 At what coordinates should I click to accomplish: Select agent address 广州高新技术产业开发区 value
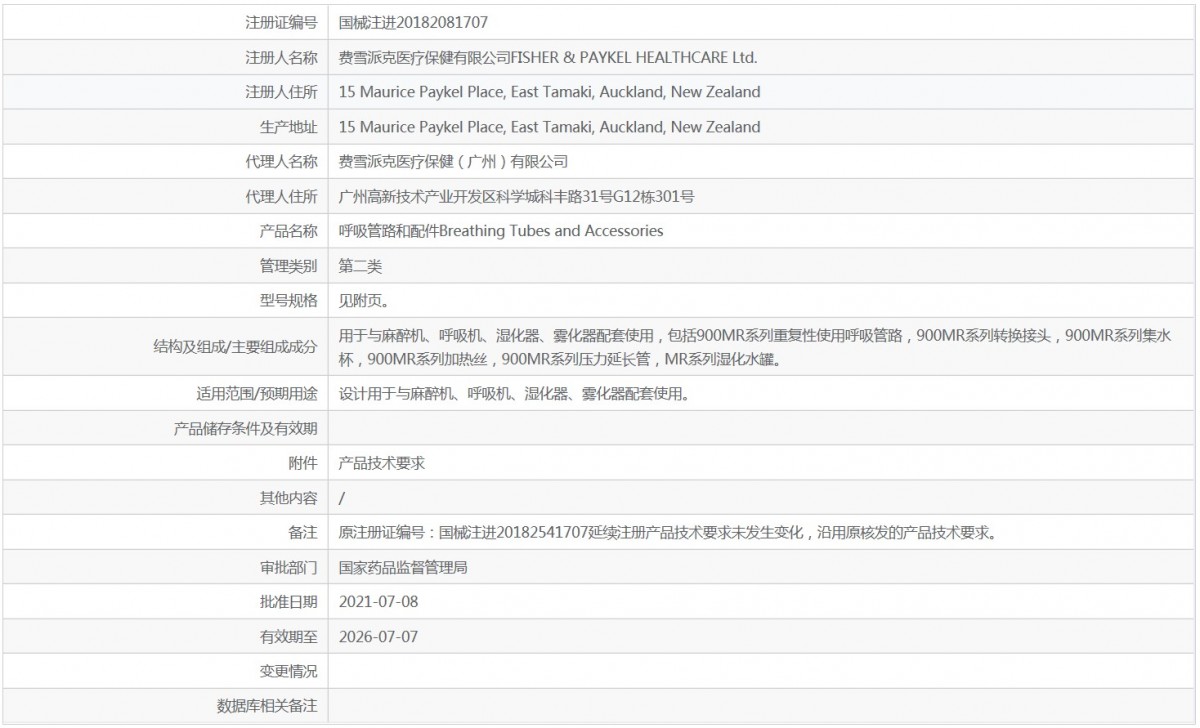517,196
